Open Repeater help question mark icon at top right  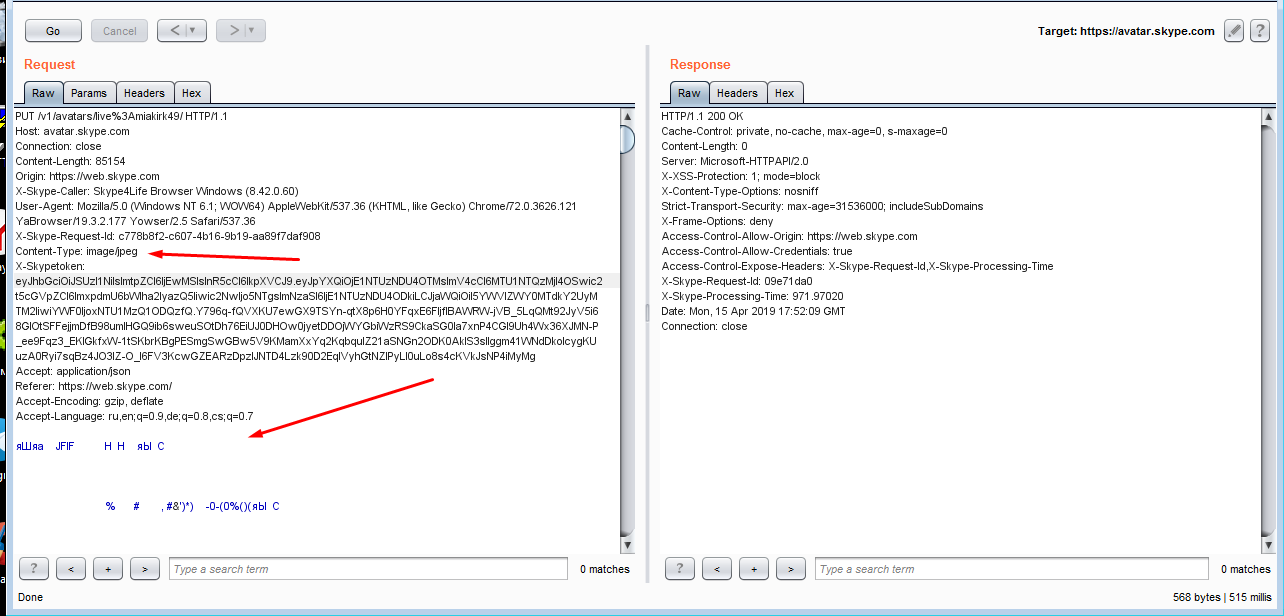1261,31
